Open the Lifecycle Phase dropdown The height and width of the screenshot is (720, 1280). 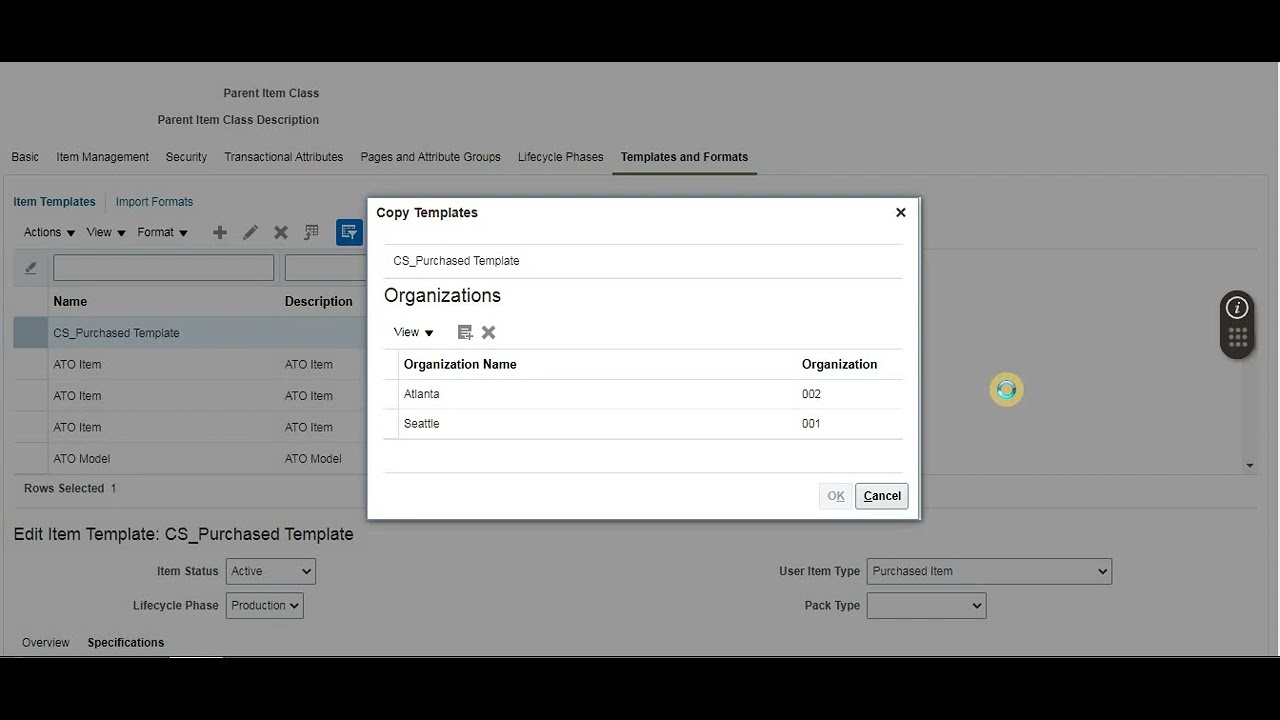pos(265,605)
